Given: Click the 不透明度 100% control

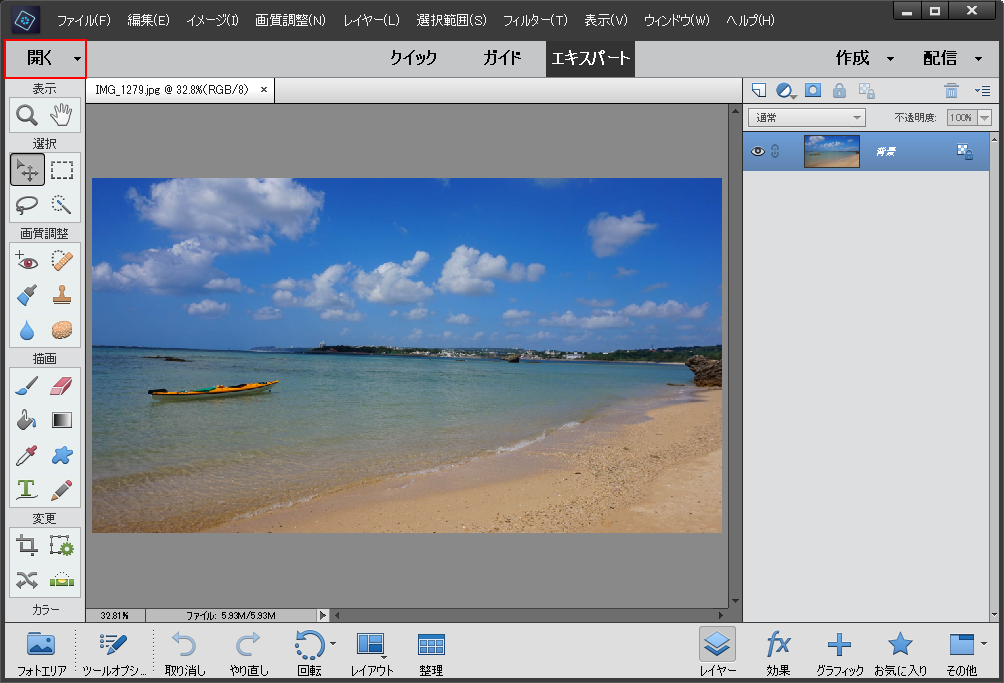Looking at the screenshot, I should [x=963, y=117].
